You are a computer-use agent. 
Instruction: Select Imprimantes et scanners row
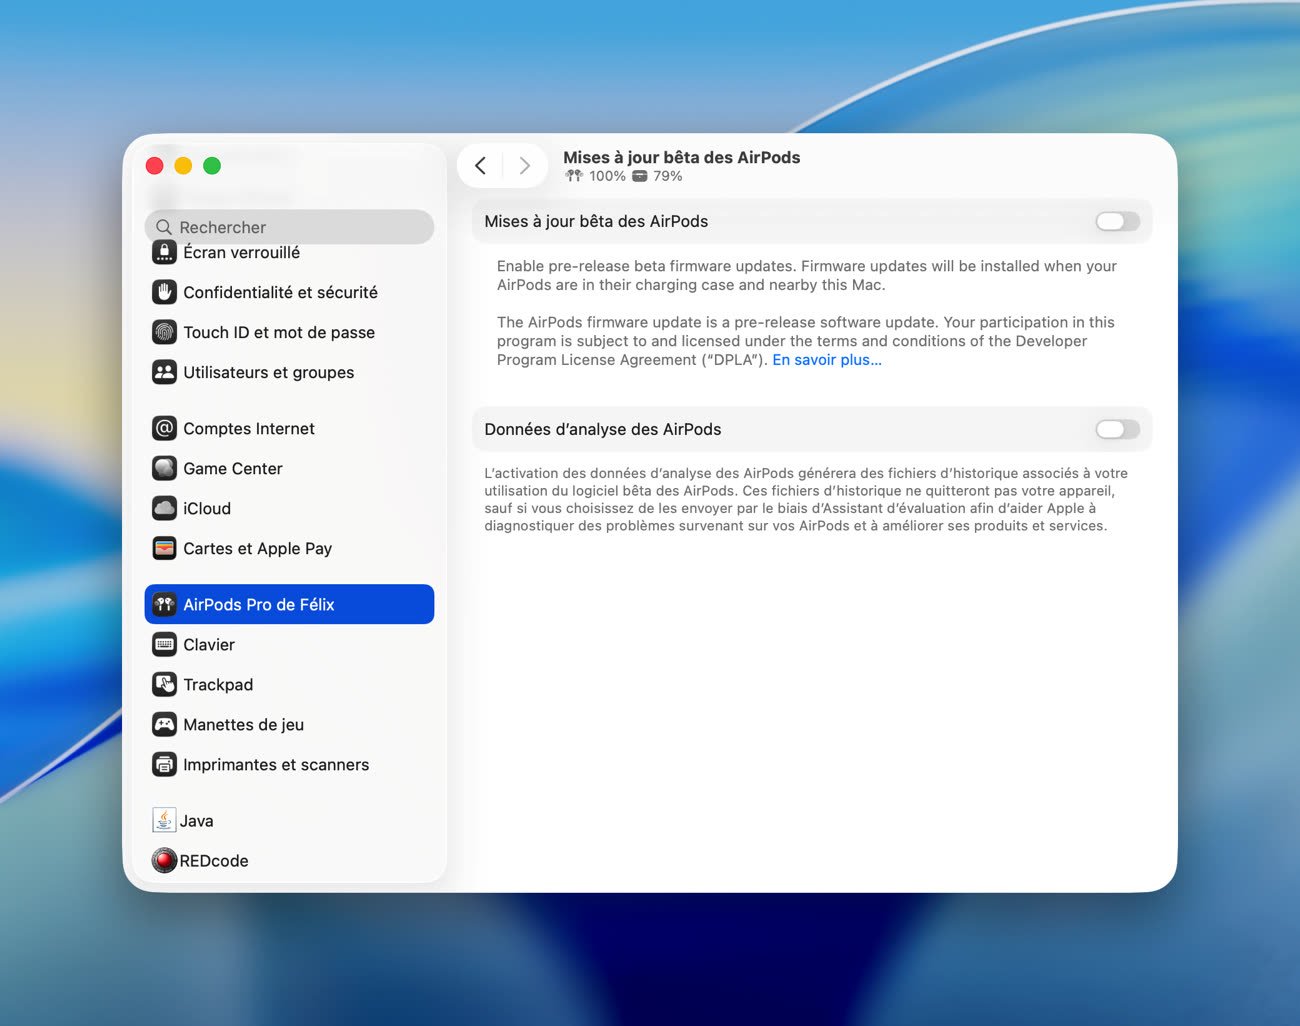tap(289, 764)
